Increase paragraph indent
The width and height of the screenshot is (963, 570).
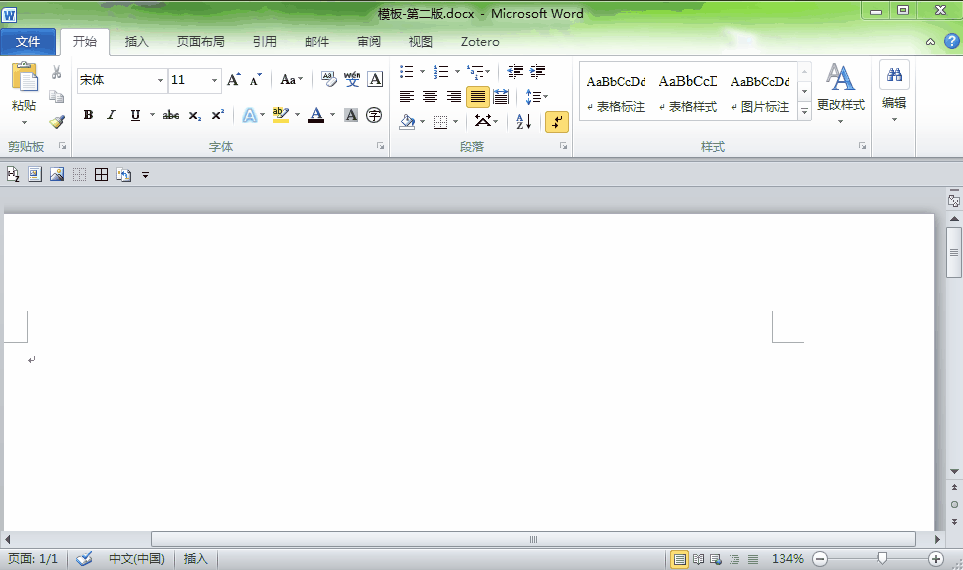[x=537, y=71]
